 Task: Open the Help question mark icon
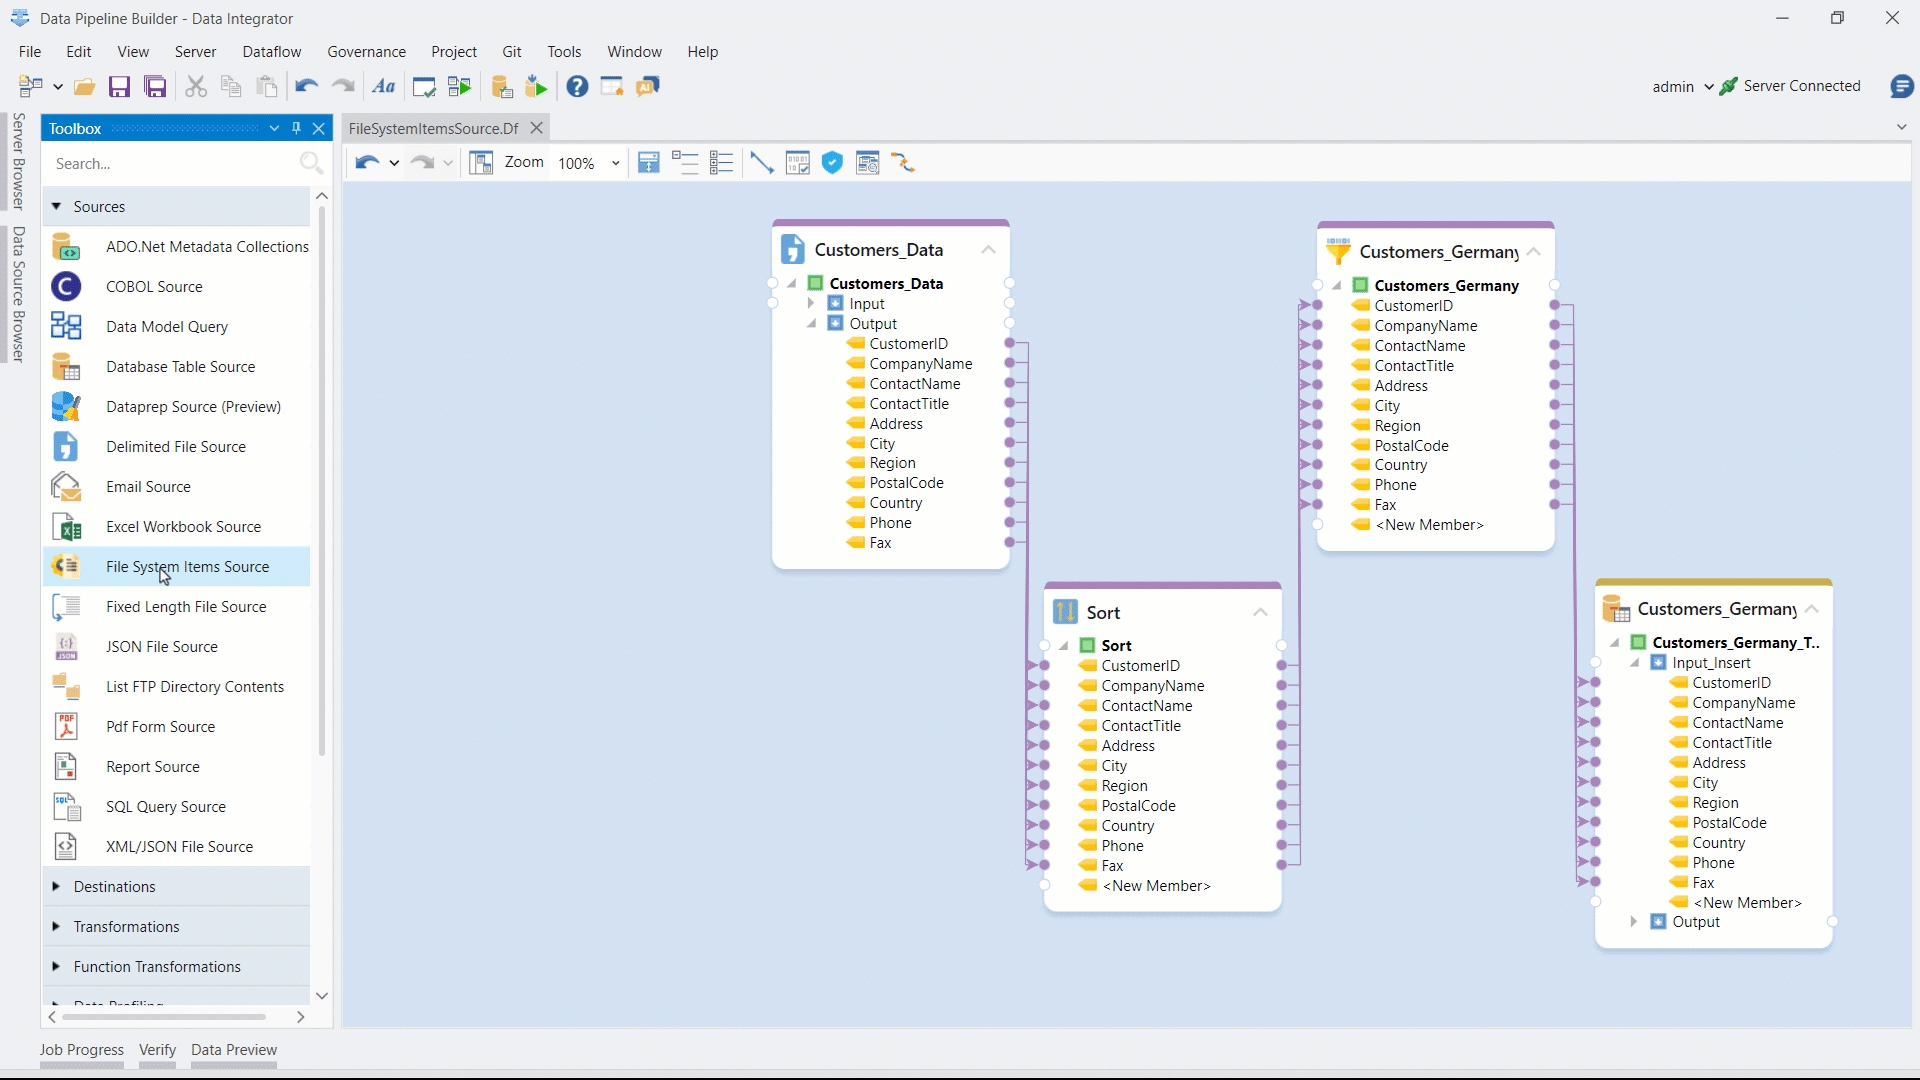tap(577, 87)
